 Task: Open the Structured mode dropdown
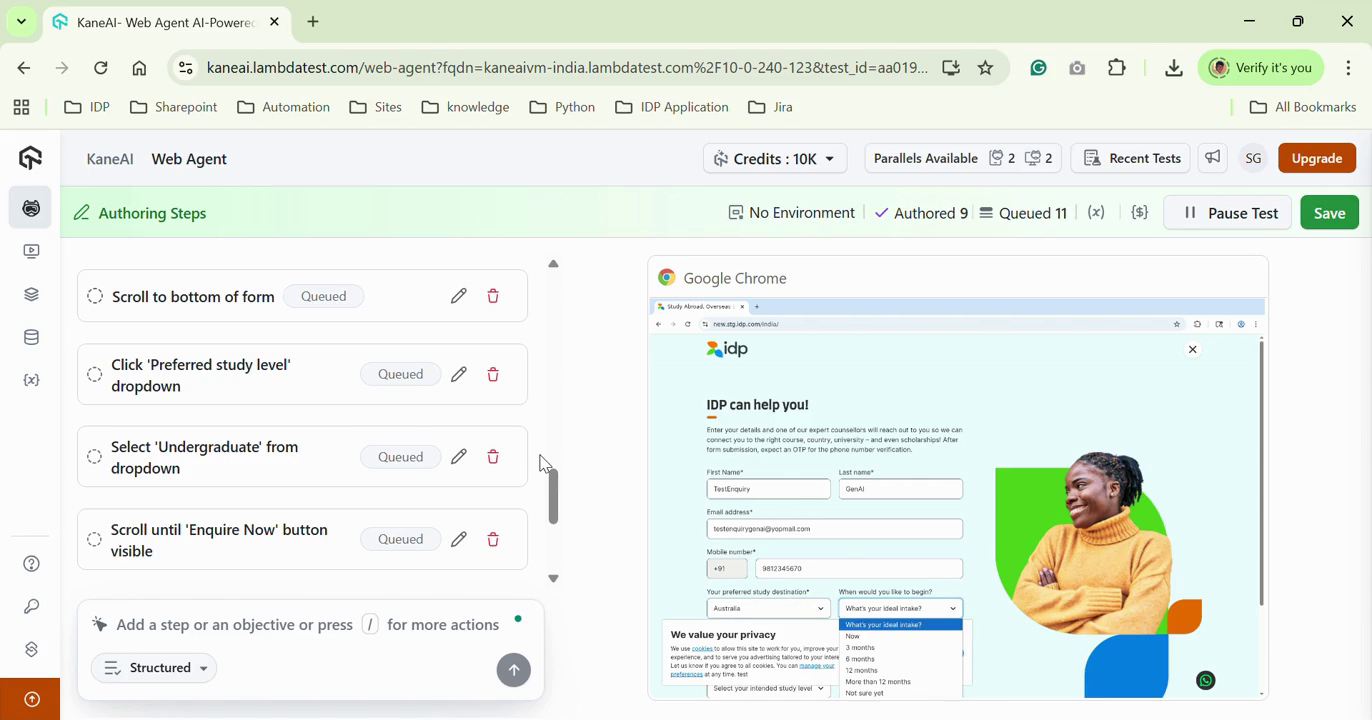pyautogui.click(x=155, y=668)
